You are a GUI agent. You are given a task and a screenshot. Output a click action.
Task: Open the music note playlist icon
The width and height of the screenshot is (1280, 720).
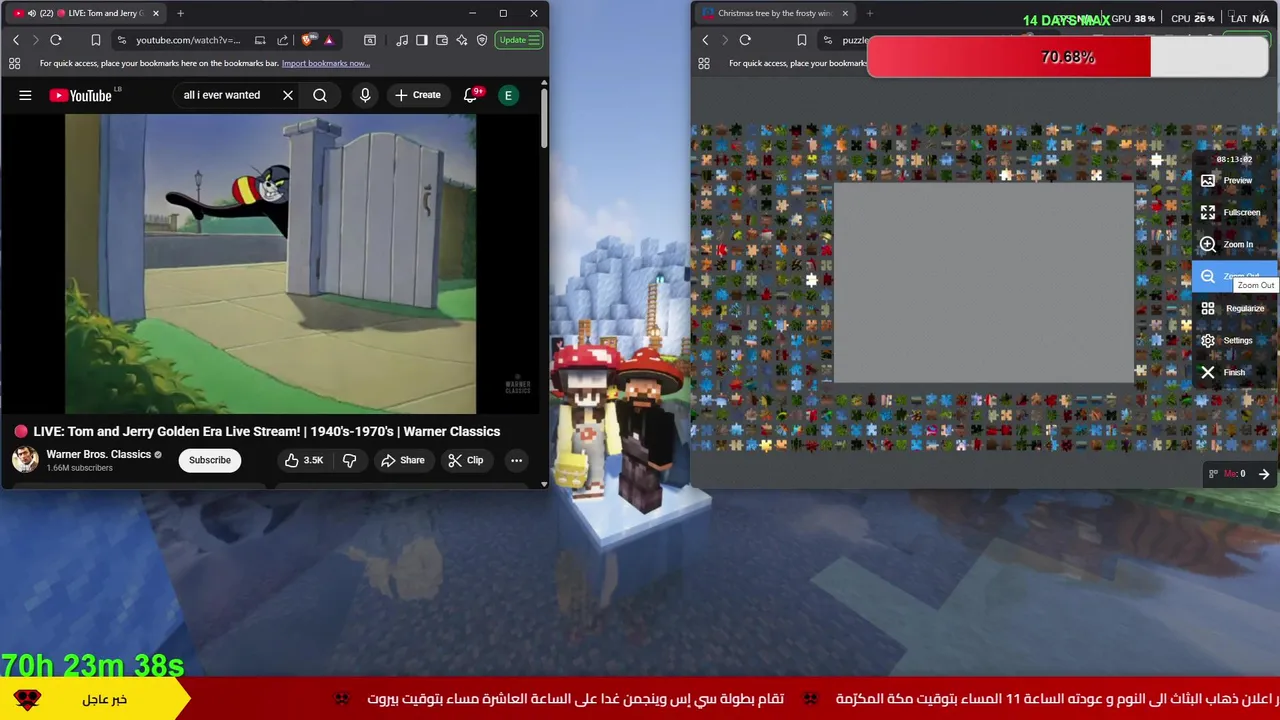click(x=402, y=40)
